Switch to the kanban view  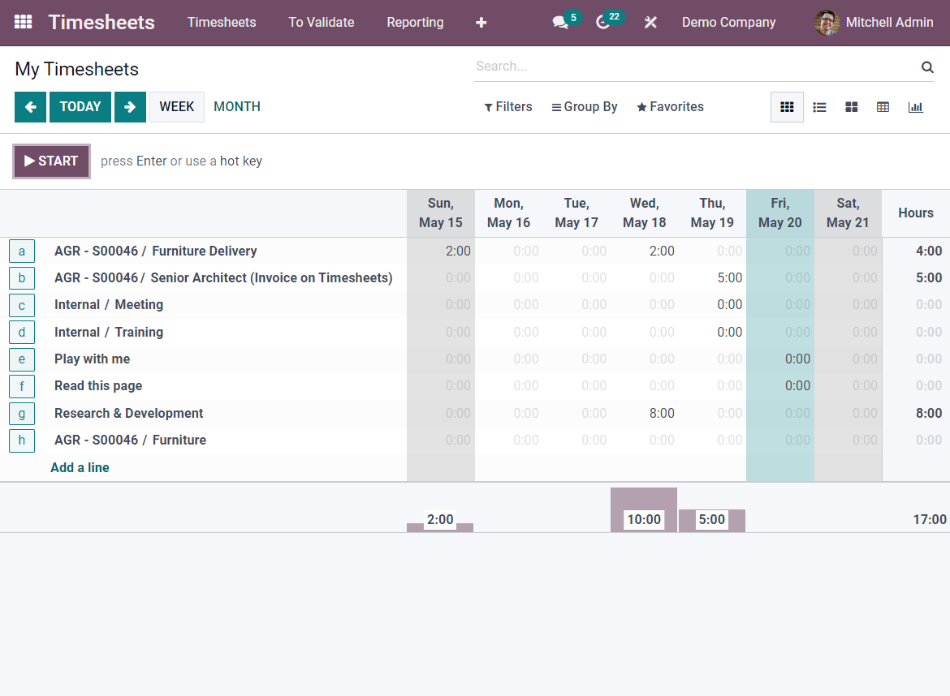[x=851, y=107]
